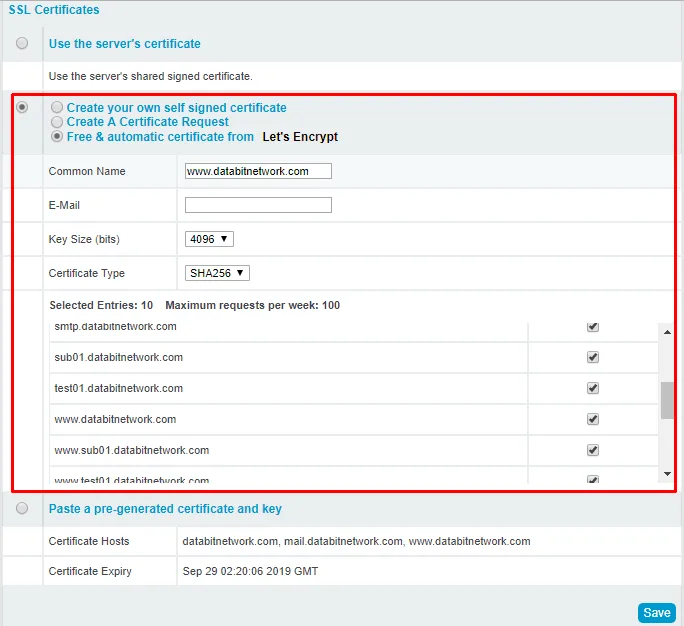Click scroll down arrow in entries list
The image size is (684, 626).
667,474
